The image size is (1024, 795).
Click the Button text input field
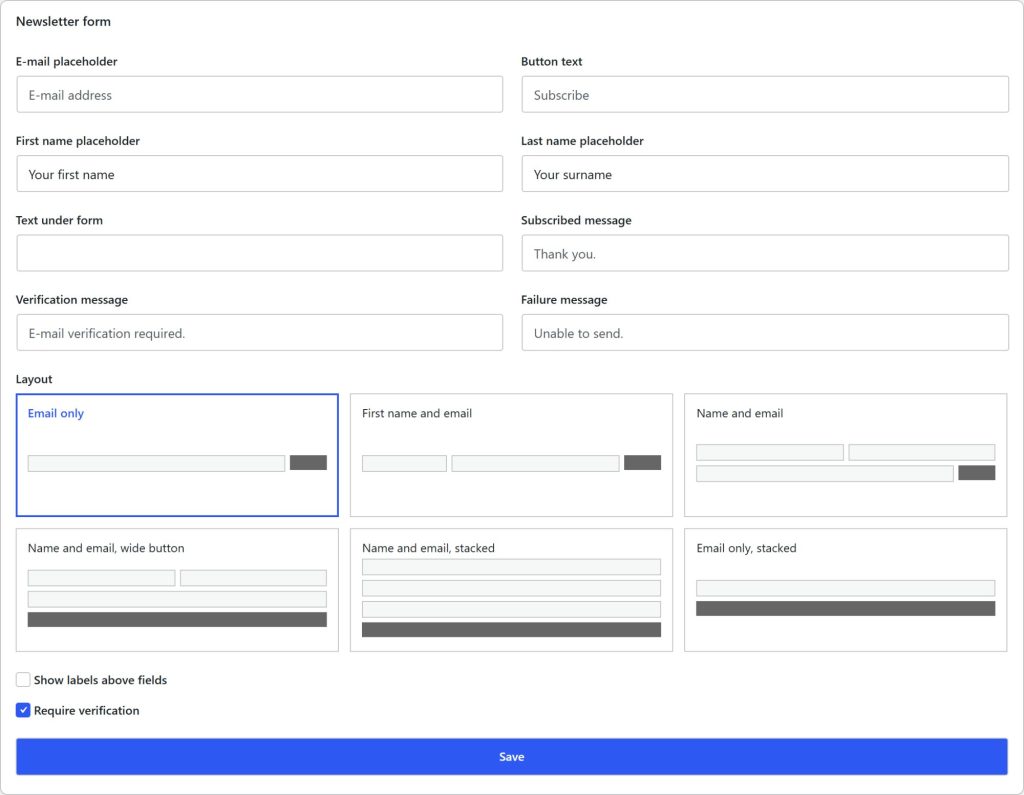(x=765, y=95)
